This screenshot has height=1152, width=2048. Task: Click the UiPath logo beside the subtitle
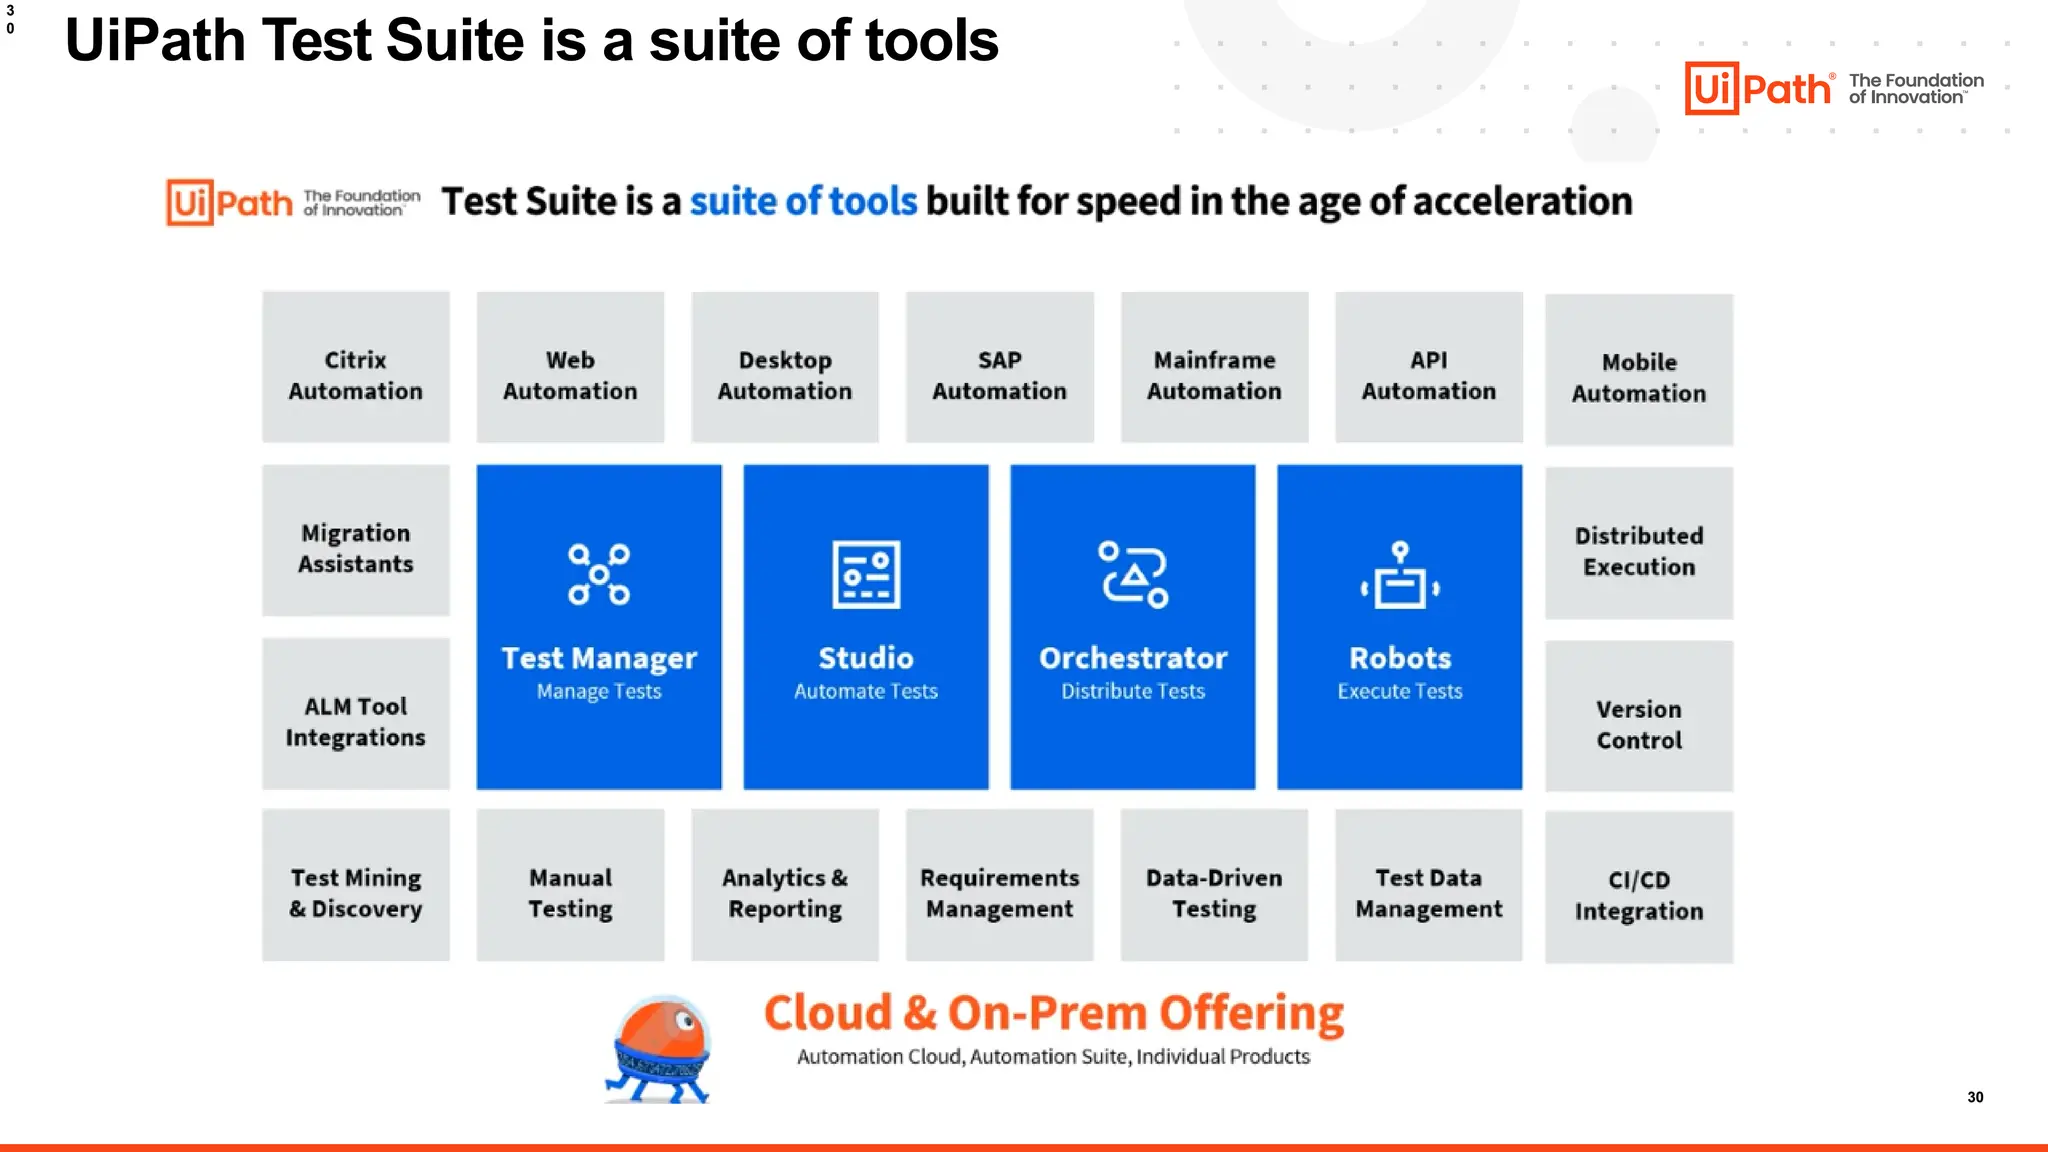point(230,203)
